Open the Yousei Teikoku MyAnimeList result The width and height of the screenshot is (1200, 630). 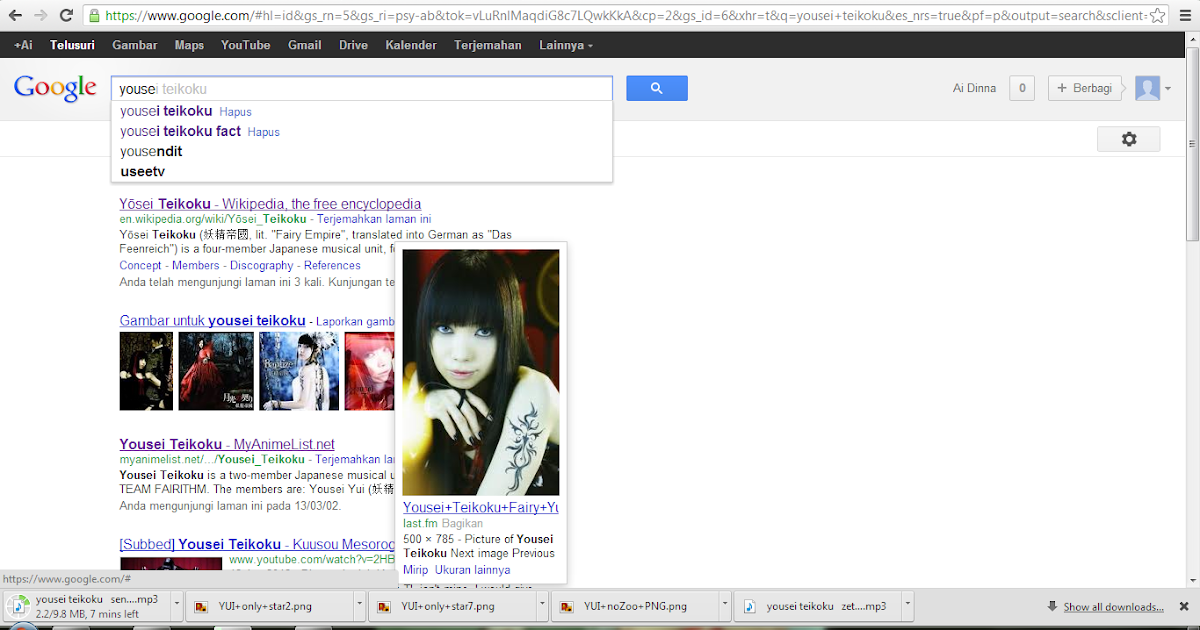coord(227,444)
